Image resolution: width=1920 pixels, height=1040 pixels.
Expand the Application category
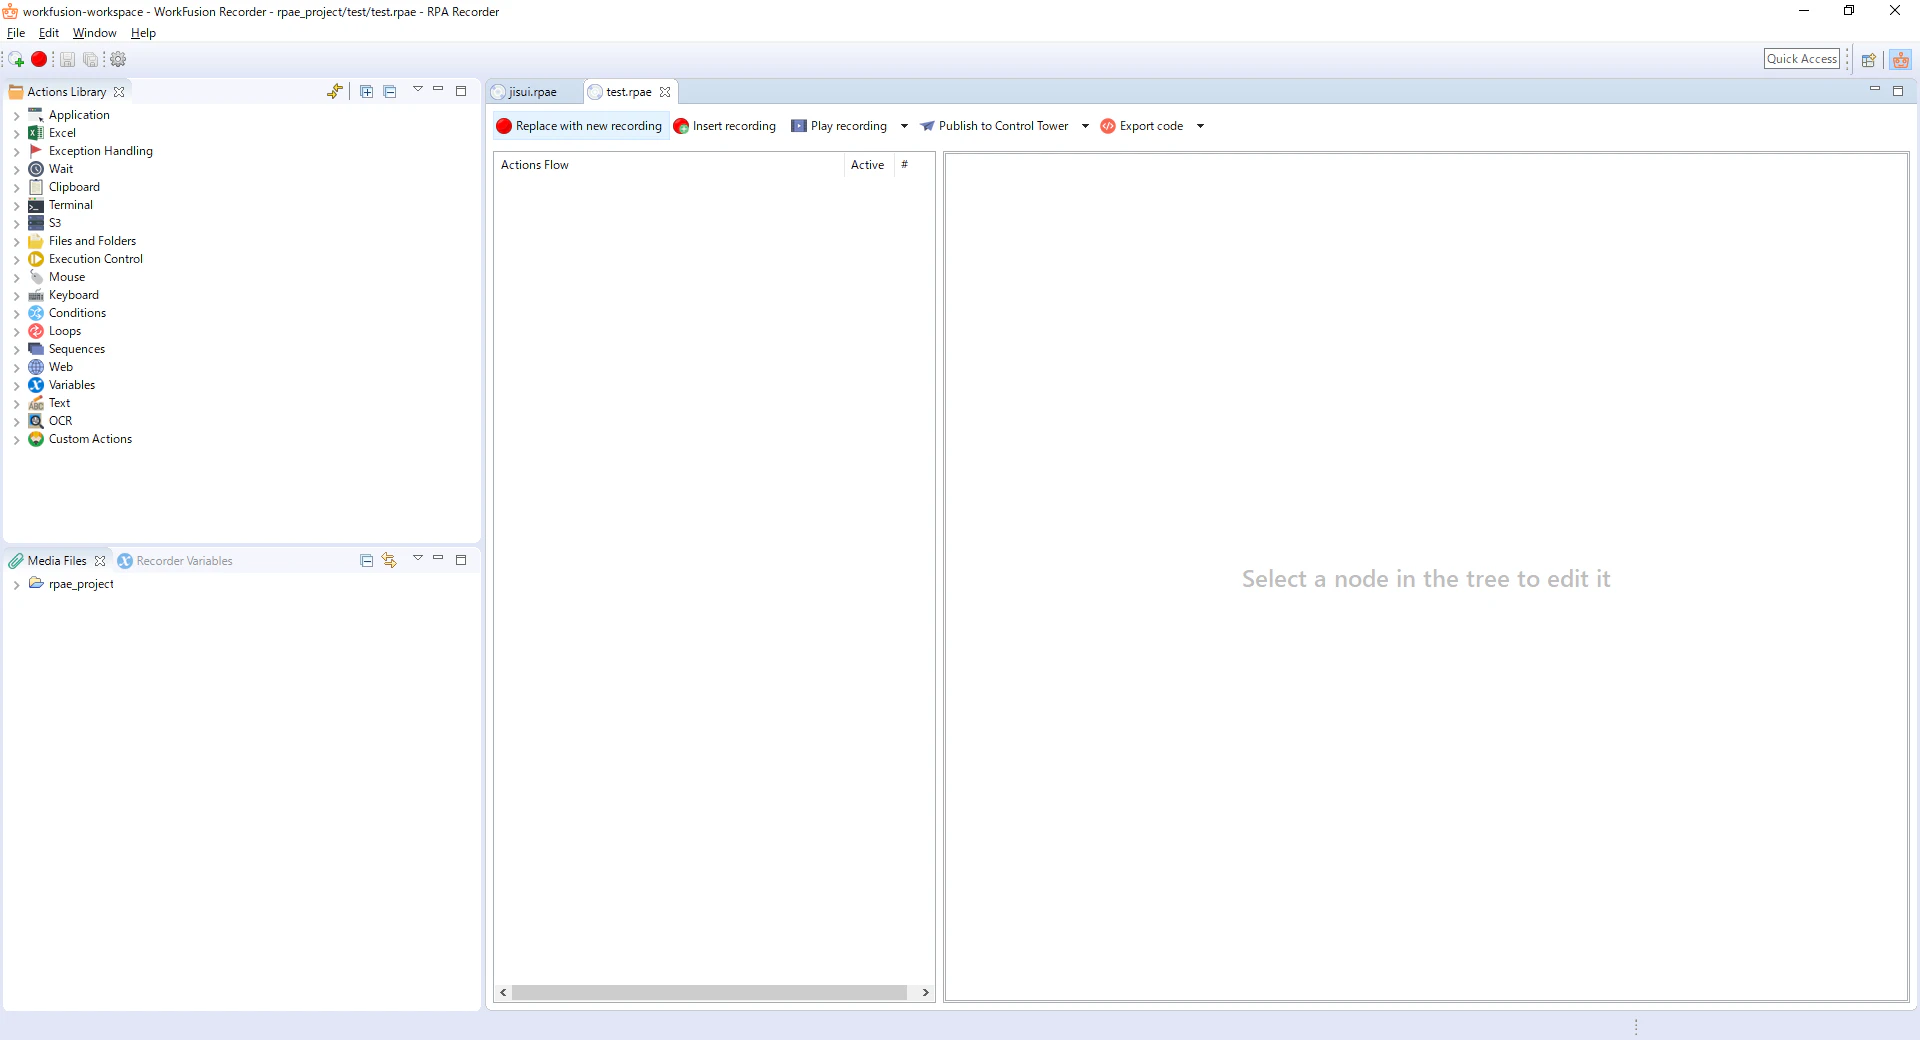pyautogui.click(x=17, y=116)
